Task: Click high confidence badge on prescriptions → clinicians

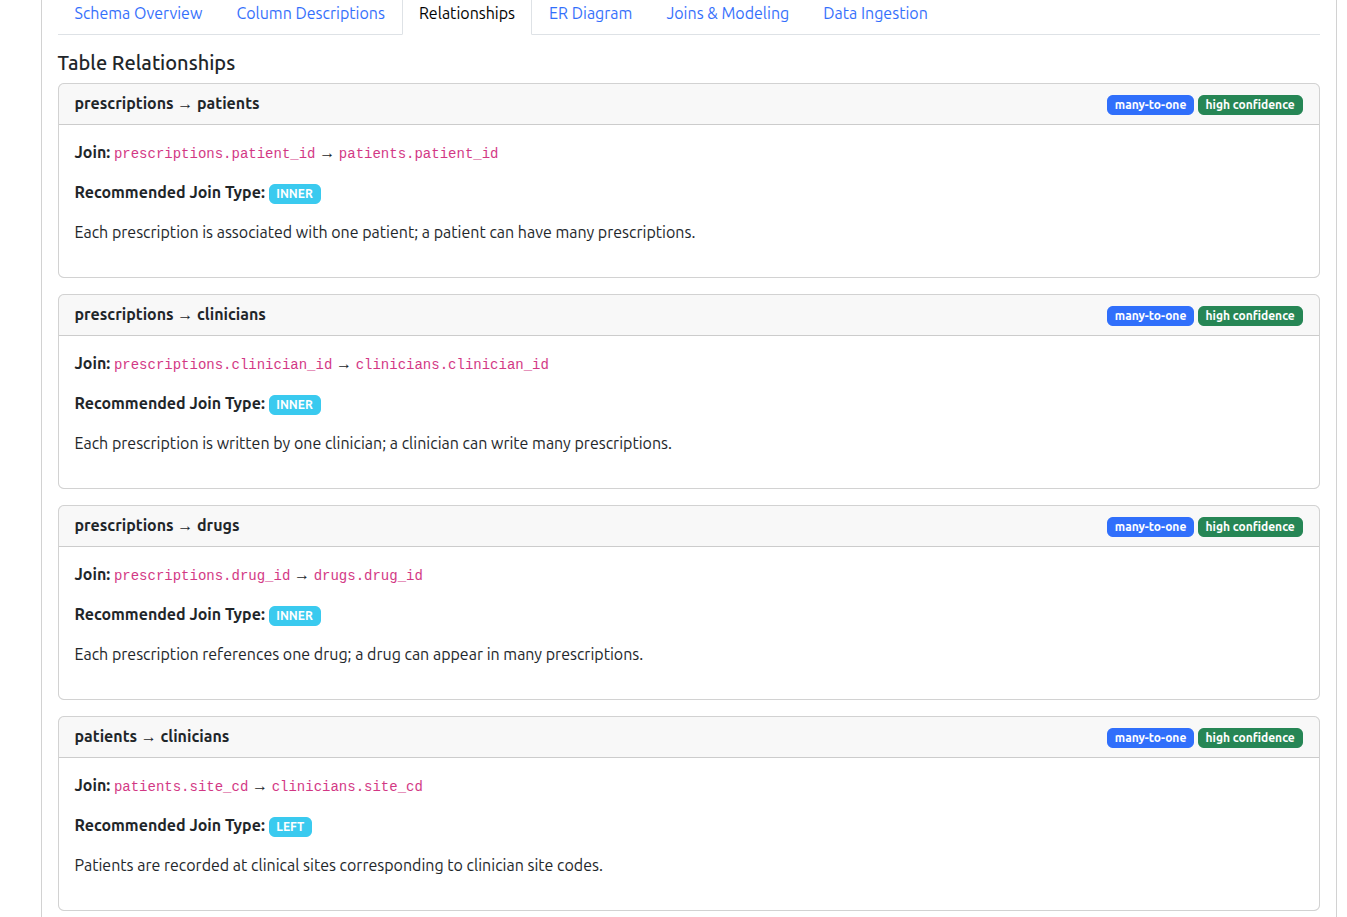Action: (x=1249, y=316)
